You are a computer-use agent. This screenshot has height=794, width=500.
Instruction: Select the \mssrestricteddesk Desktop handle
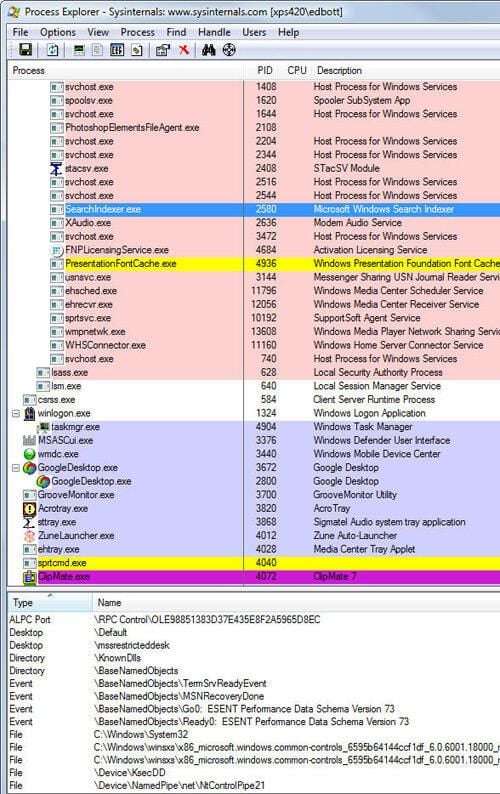(x=253, y=645)
